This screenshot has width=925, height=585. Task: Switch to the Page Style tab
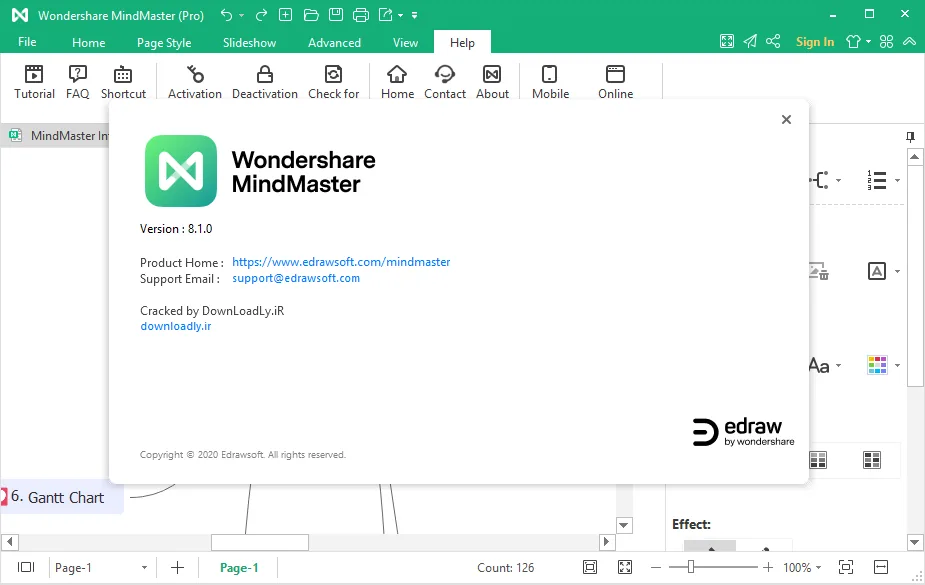coord(164,42)
